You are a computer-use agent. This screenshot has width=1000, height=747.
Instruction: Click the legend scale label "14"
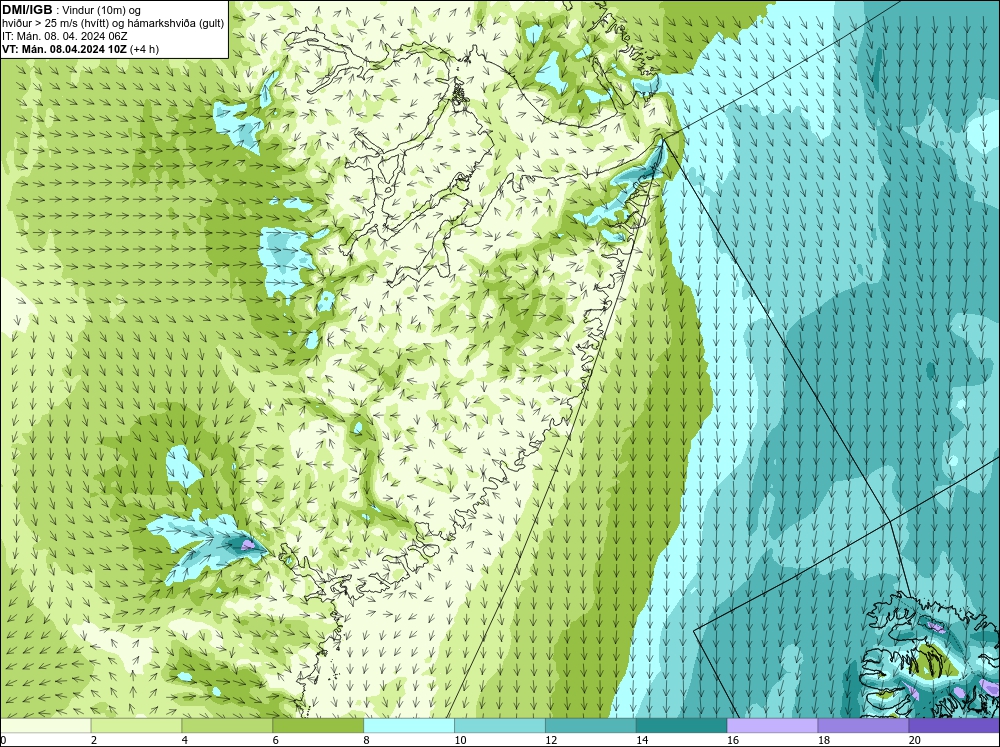pos(642,740)
